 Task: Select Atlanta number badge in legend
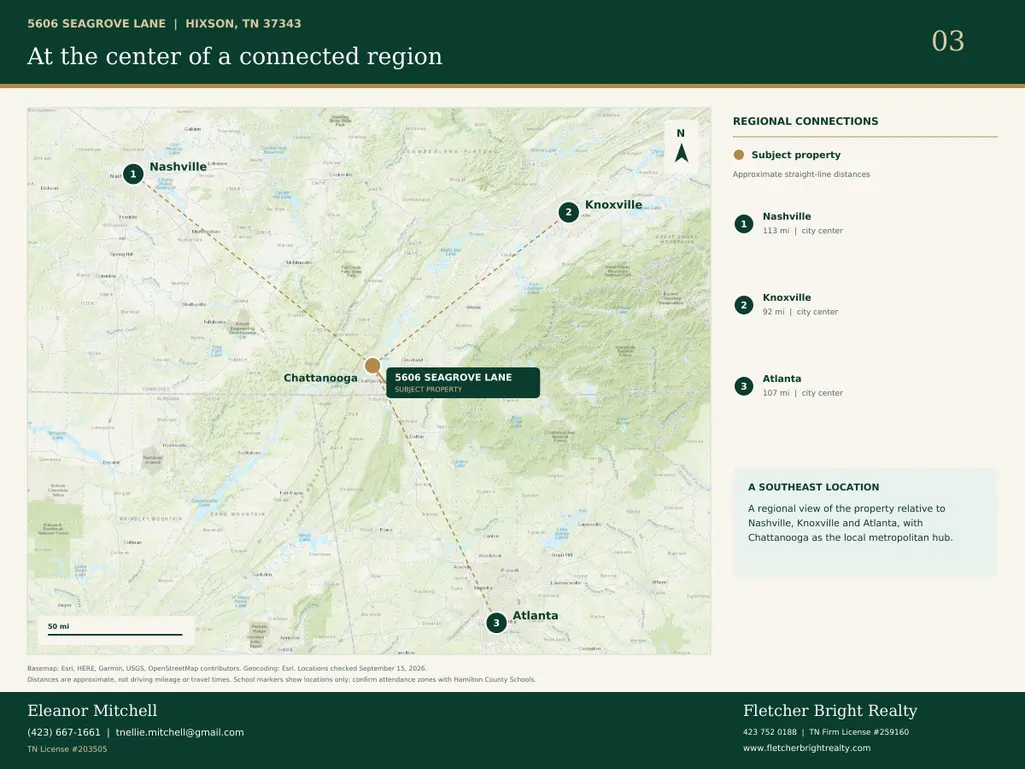pos(743,386)
